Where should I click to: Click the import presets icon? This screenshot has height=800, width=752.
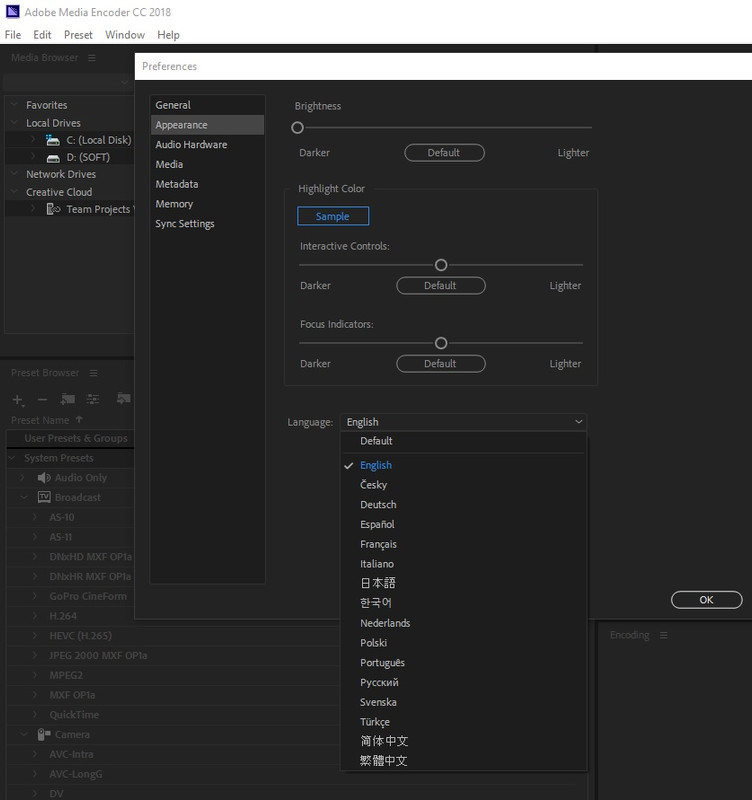click(123, 398)
